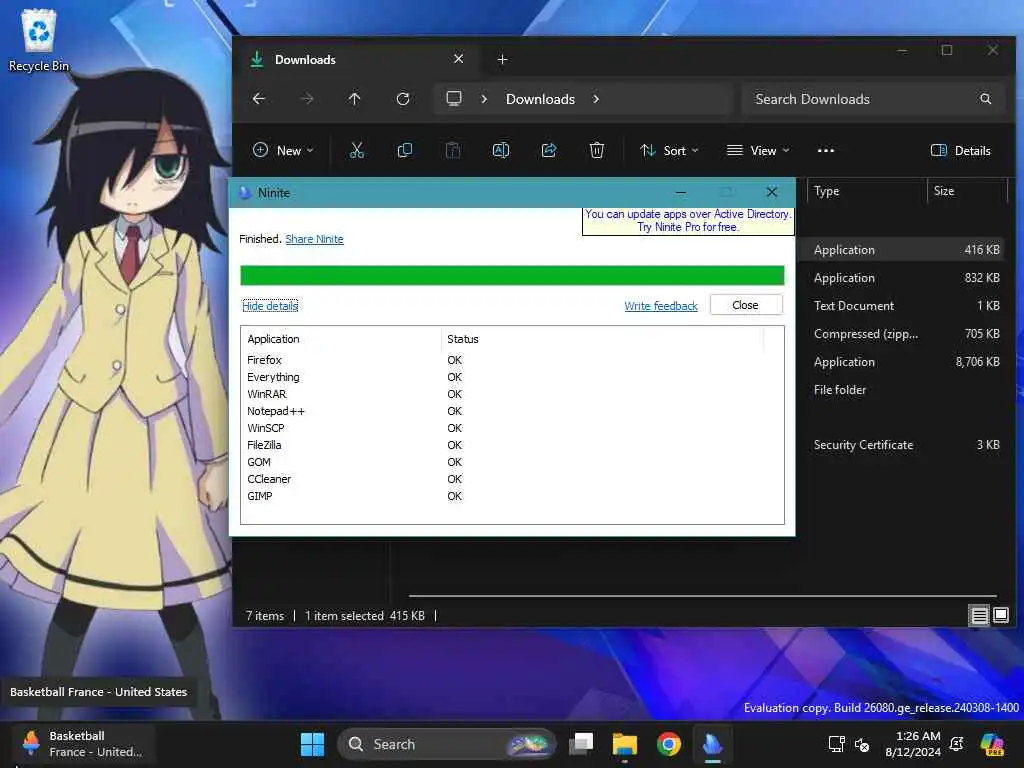Open File Explorer from the taskbar
Viewport: 1024px width, 768px height.
coord(625,744)
